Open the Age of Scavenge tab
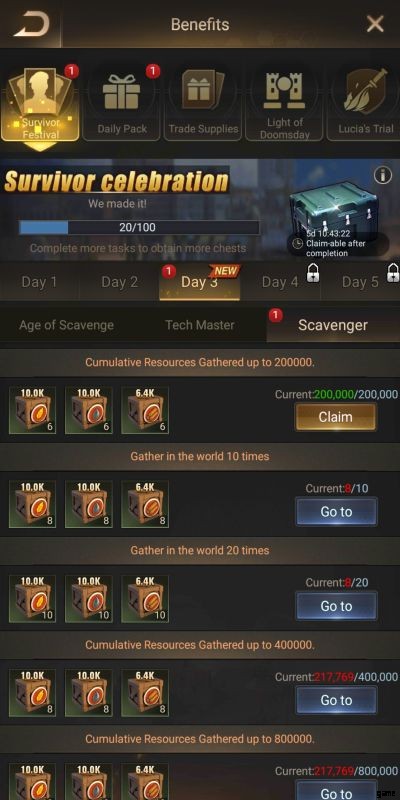Viewport: 400px width, 800px height. [66, 326]
